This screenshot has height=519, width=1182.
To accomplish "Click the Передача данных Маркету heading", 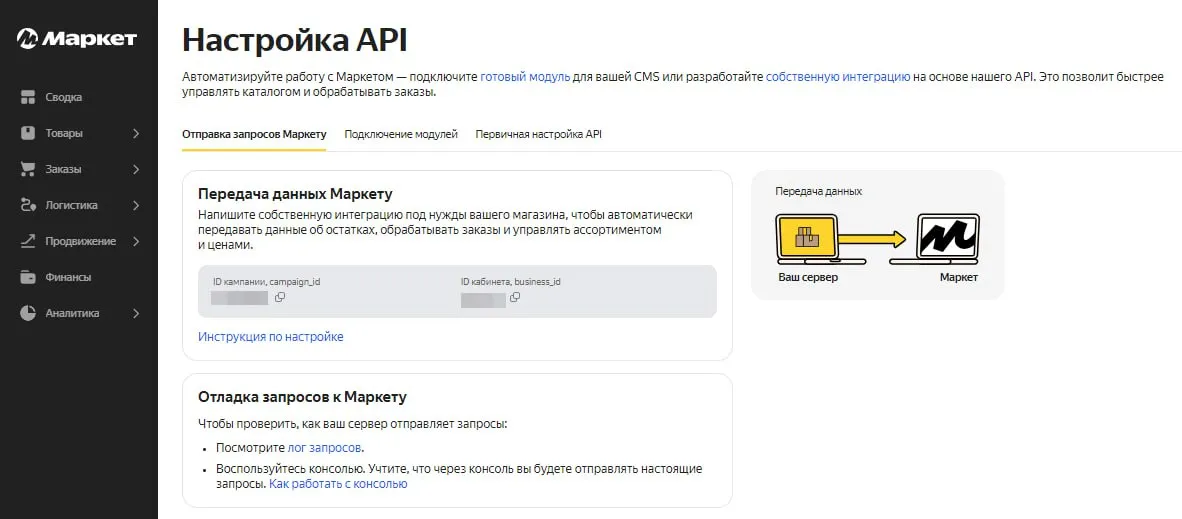I will [296, 194].
